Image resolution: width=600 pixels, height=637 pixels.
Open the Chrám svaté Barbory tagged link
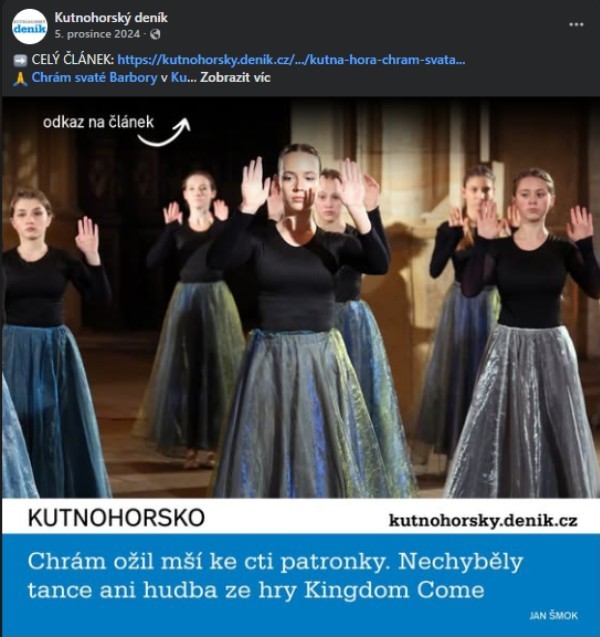[x=94, y=78]
